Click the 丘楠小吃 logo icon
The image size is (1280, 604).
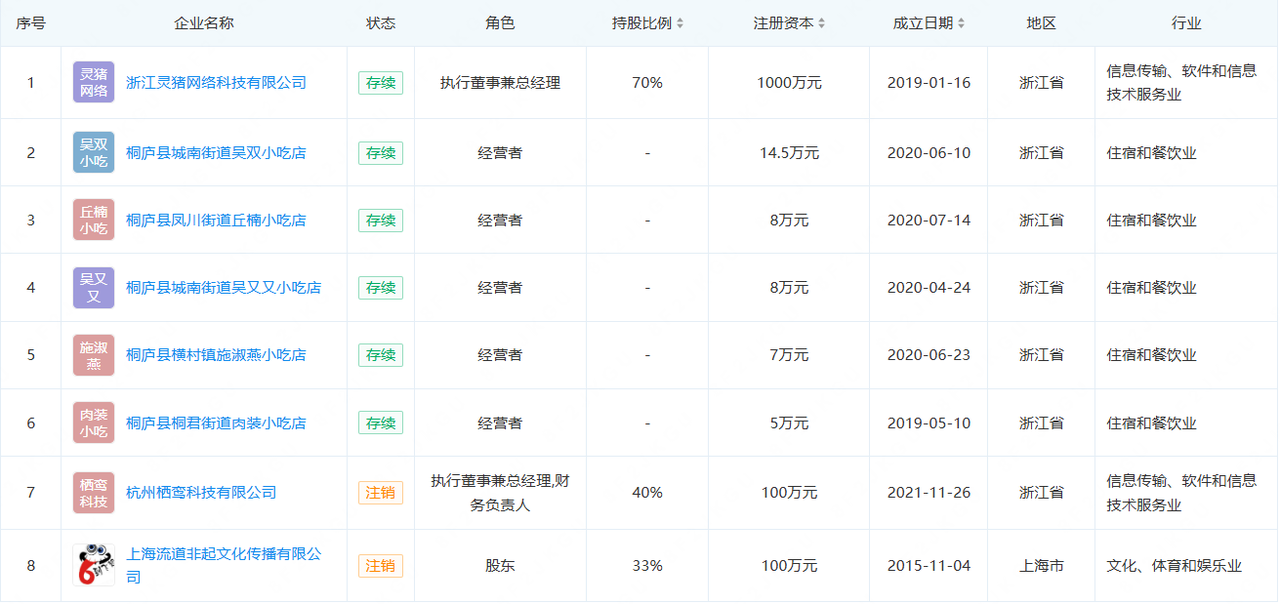pyautogui.click(x=93, y=220)
